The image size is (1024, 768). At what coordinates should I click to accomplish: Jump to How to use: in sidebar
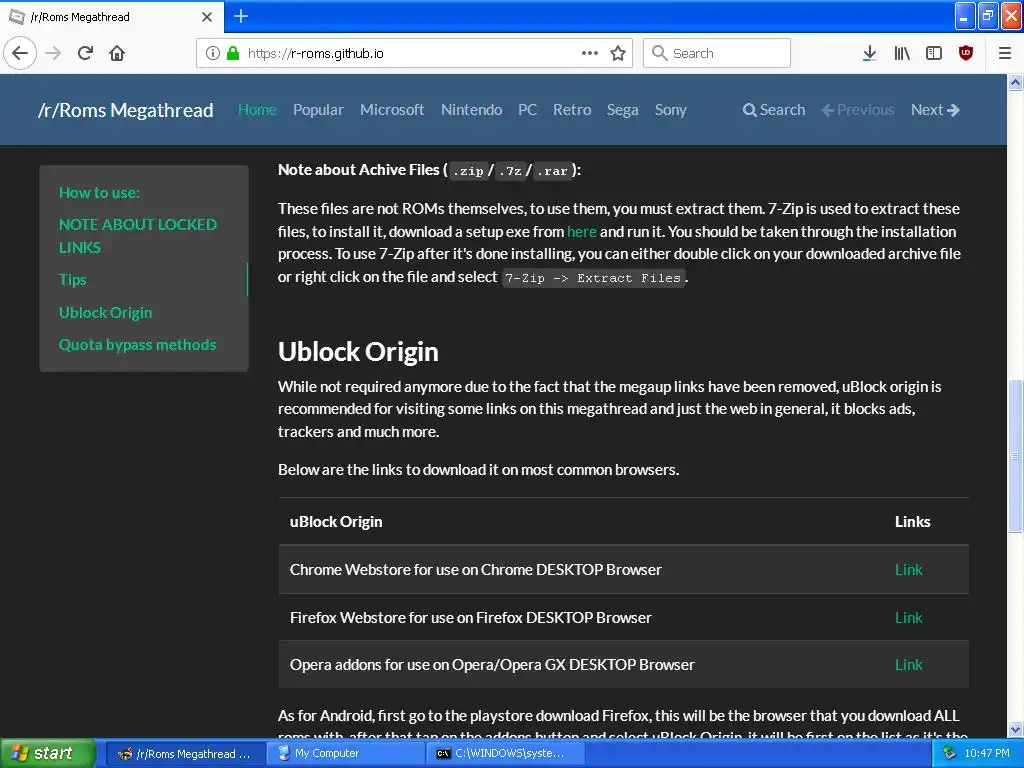pyautogui.click(x=99, y=193)
